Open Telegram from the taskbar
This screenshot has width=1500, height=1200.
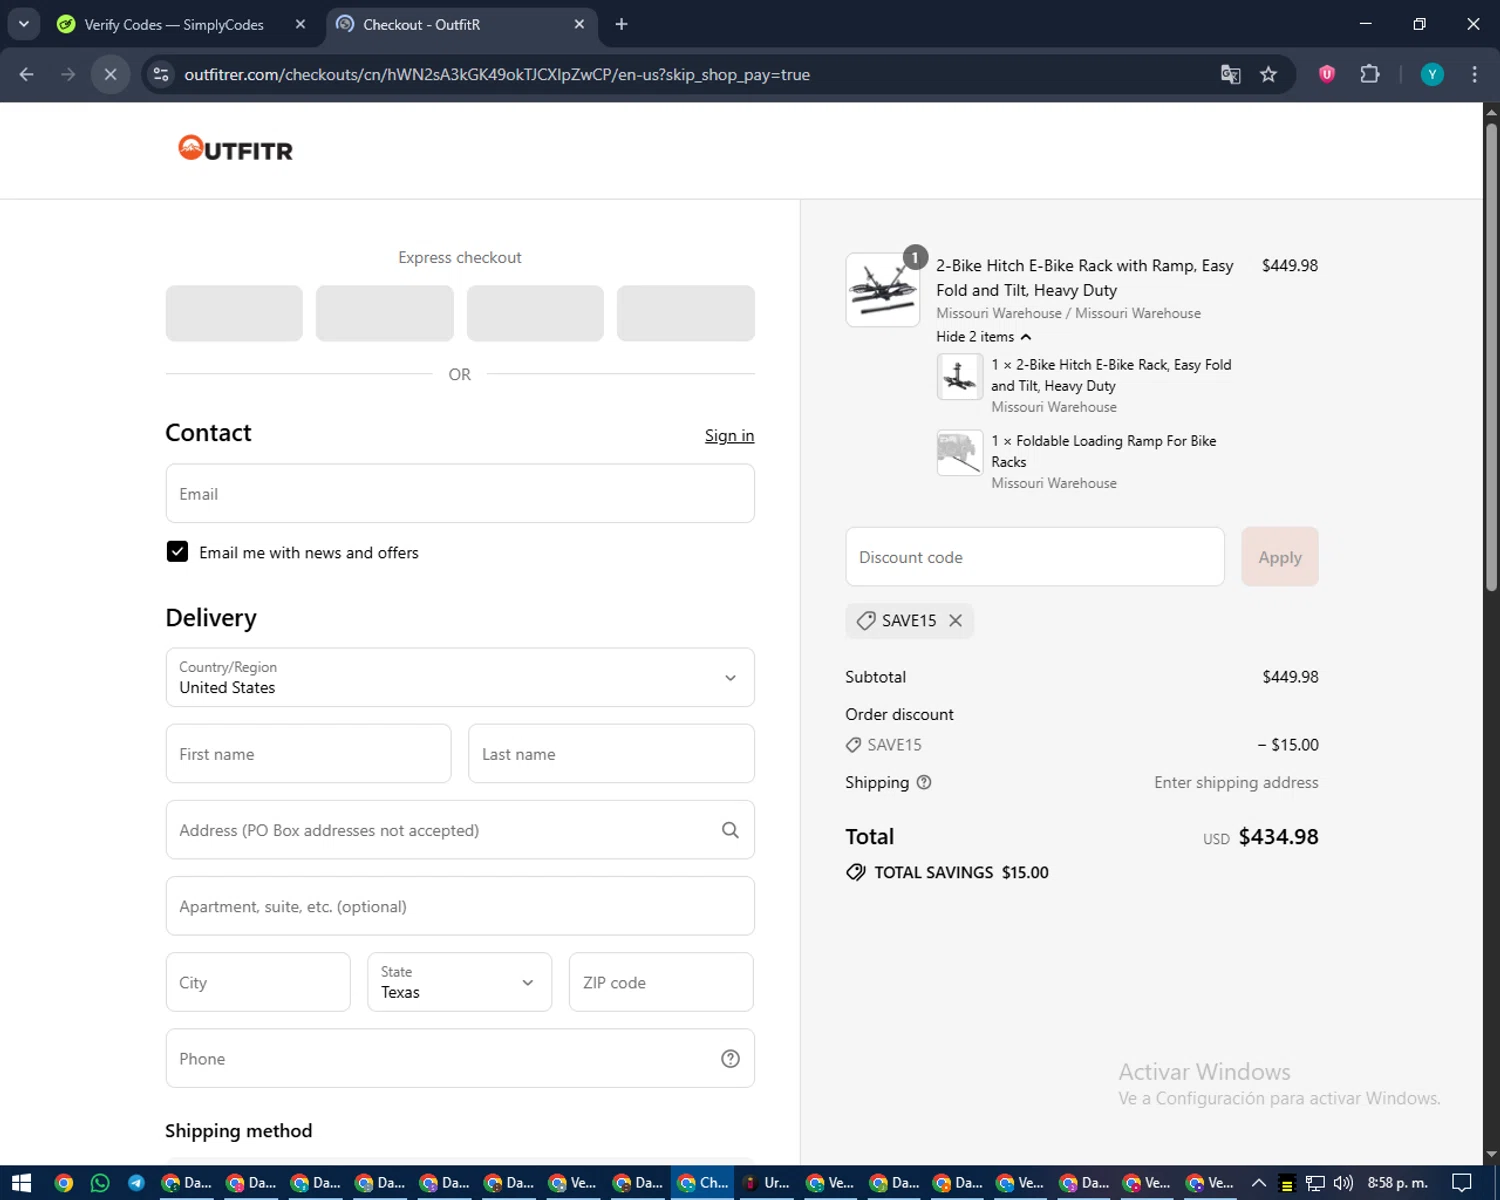136,1183
